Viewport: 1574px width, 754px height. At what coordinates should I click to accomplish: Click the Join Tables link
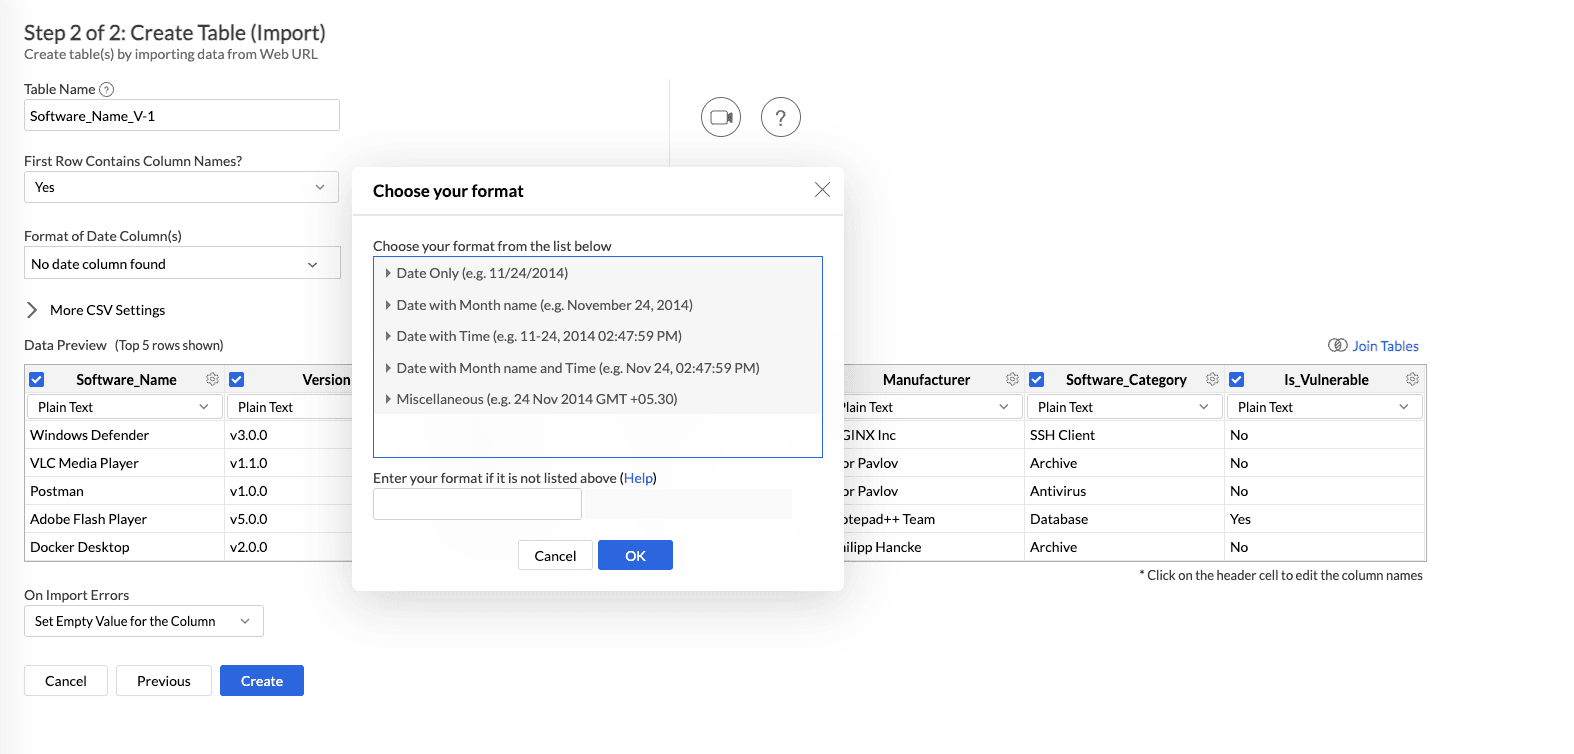tap(1384, 346)
